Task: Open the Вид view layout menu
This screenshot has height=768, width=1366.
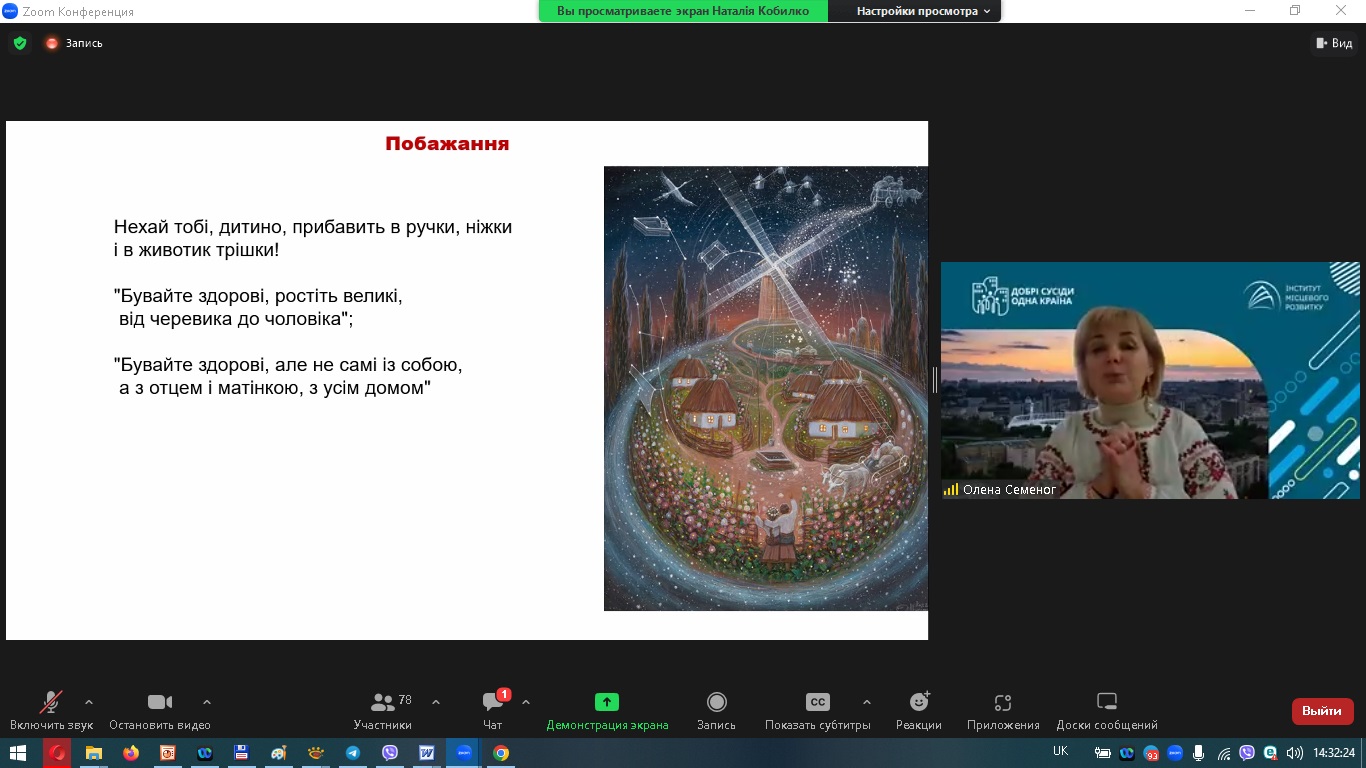Action: [1334, 43]
